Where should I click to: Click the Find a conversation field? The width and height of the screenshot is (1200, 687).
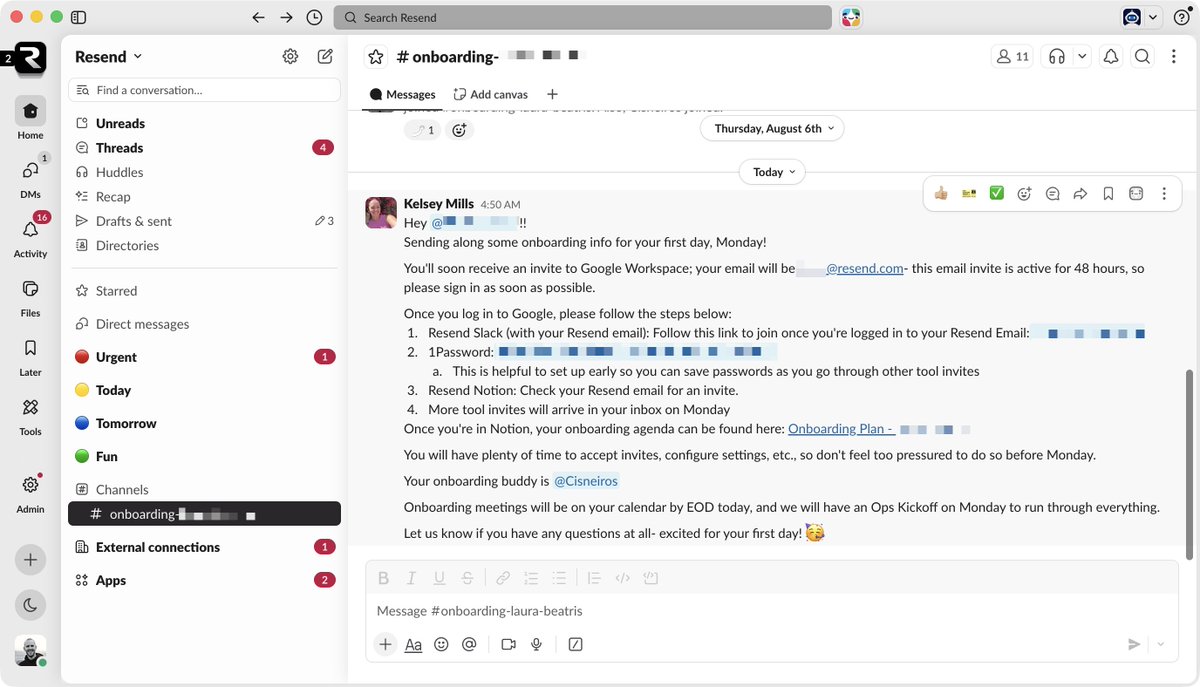point(204,90)
